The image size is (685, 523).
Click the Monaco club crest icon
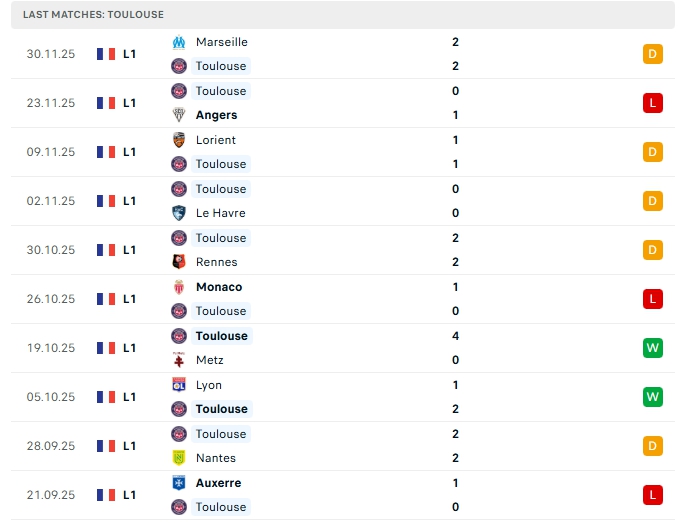pos(179,287)
